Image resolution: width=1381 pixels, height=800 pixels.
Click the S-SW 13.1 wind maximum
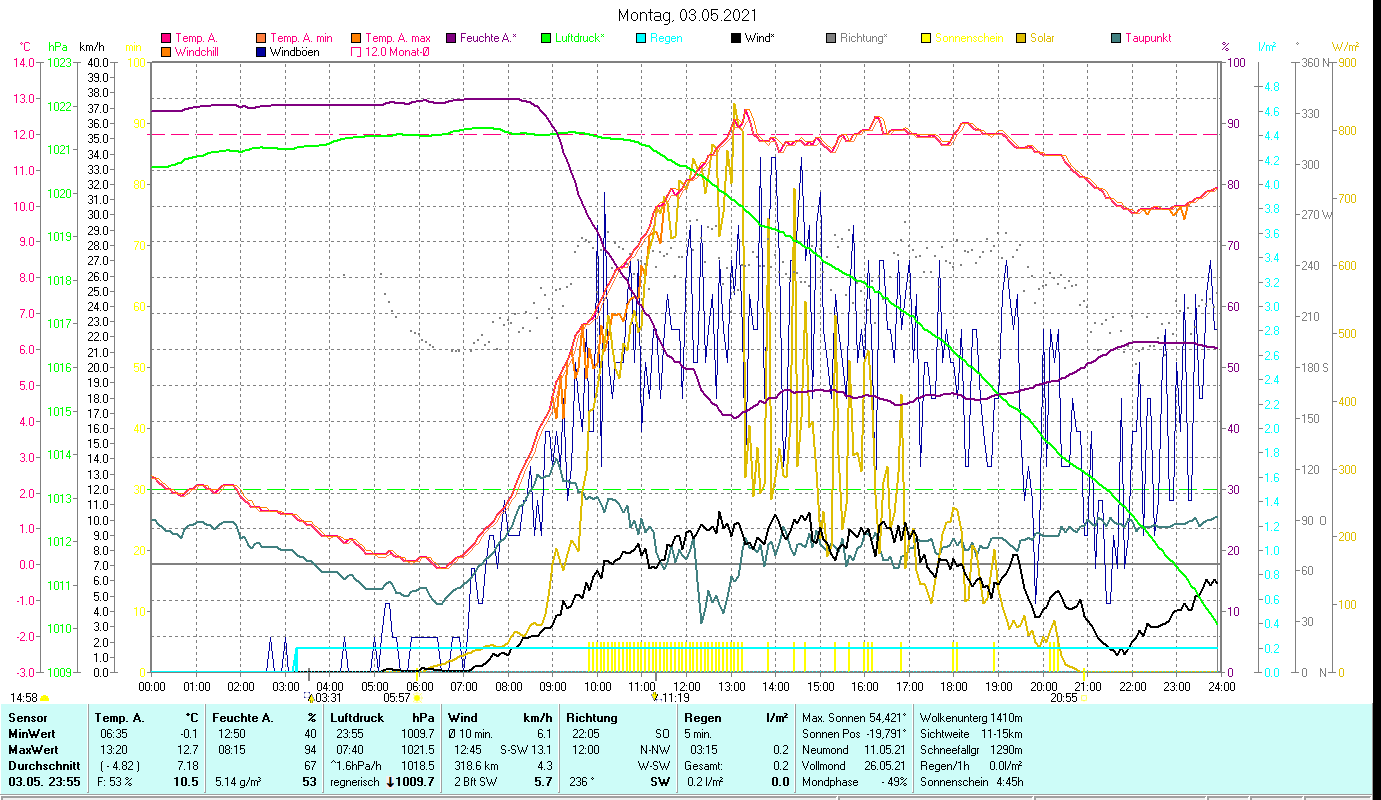[x=526, y=750]
